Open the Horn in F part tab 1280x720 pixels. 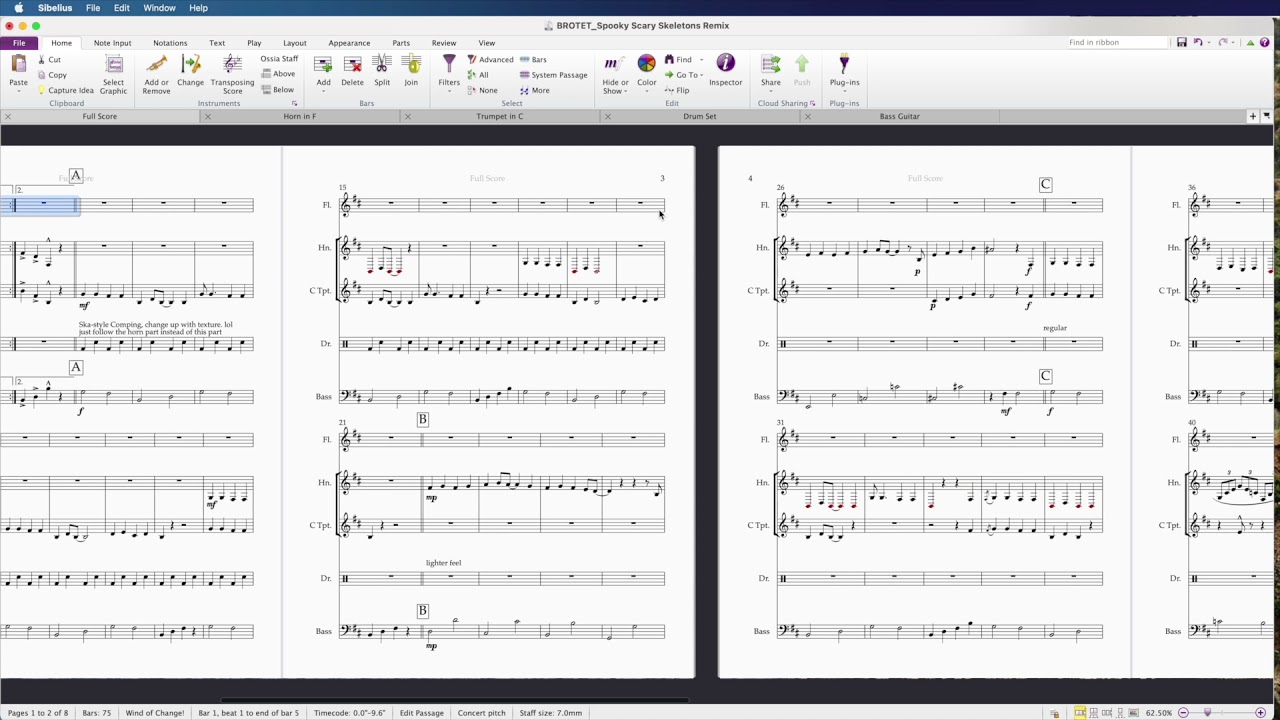(299, 116)
